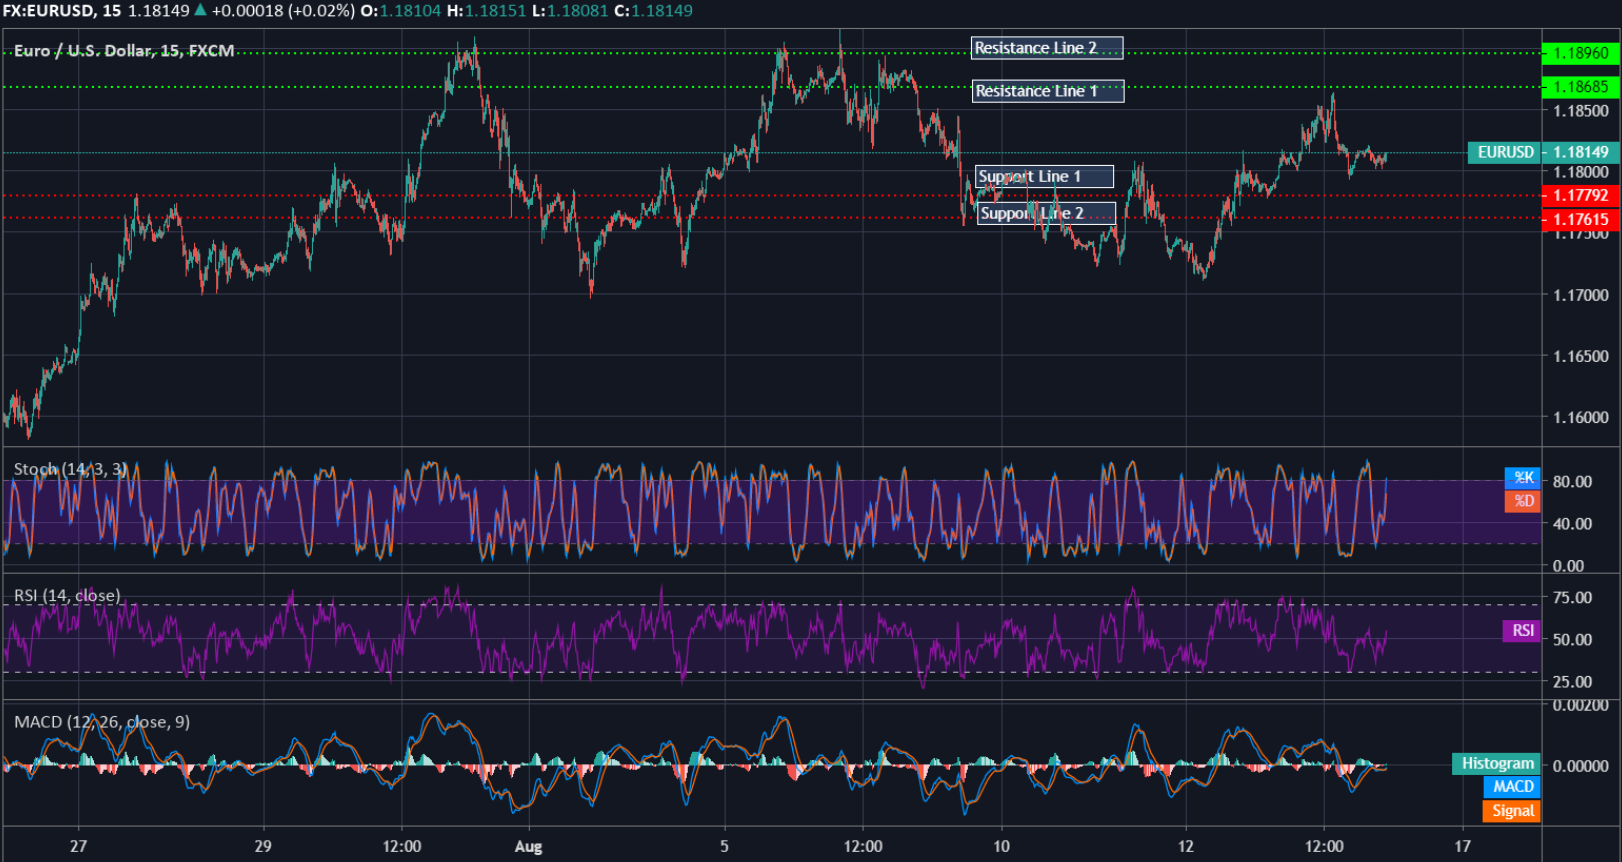Screen dimensions: 1622x862
Task: Click the RSI legend label
Action: click(1522, 630)
